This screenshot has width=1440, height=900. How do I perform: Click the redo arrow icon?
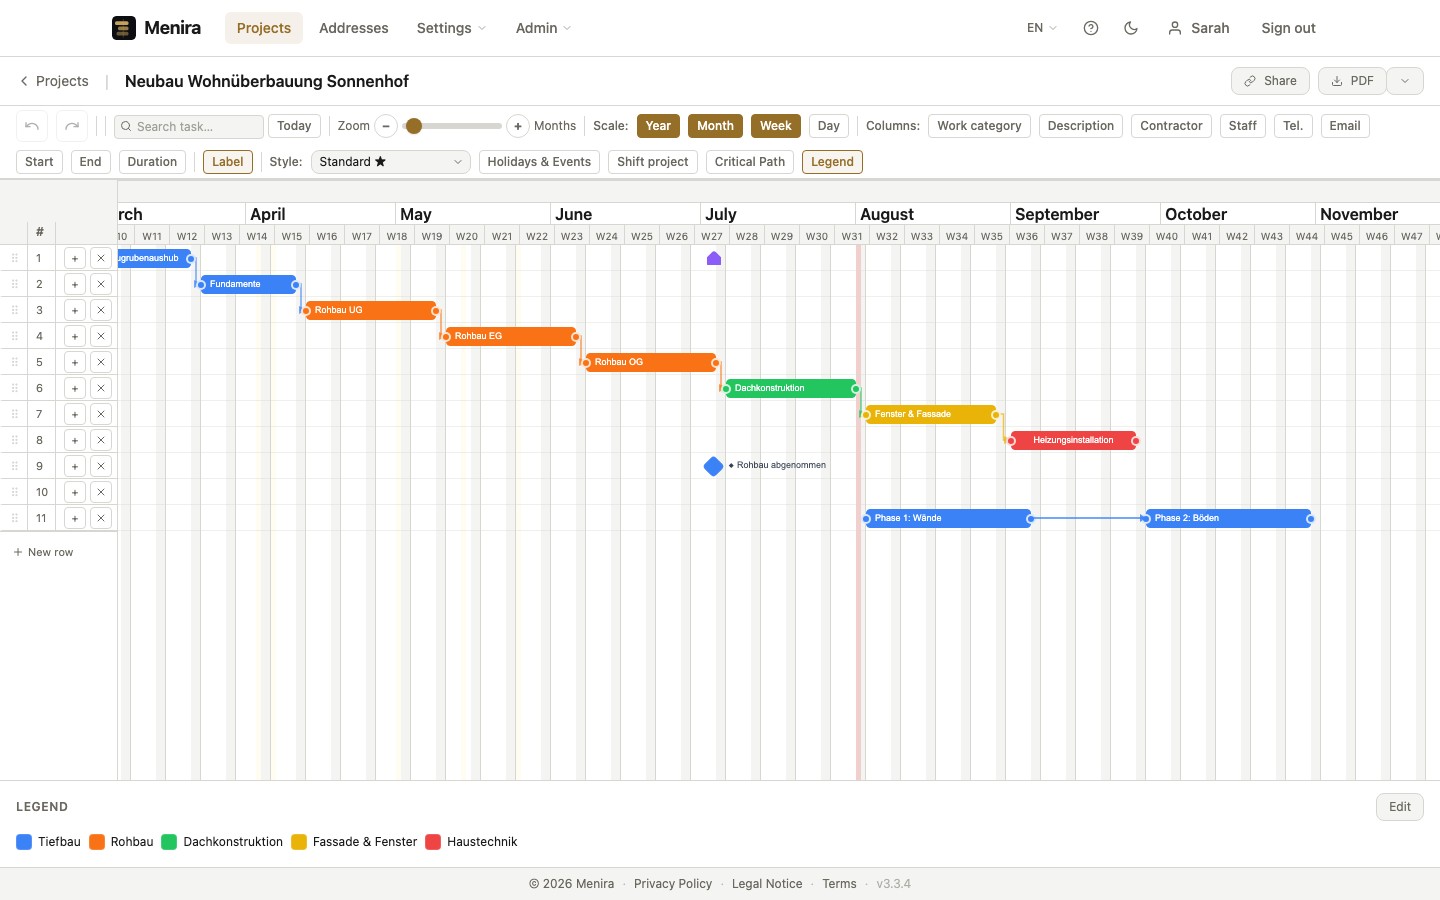(x=72, y=126)
